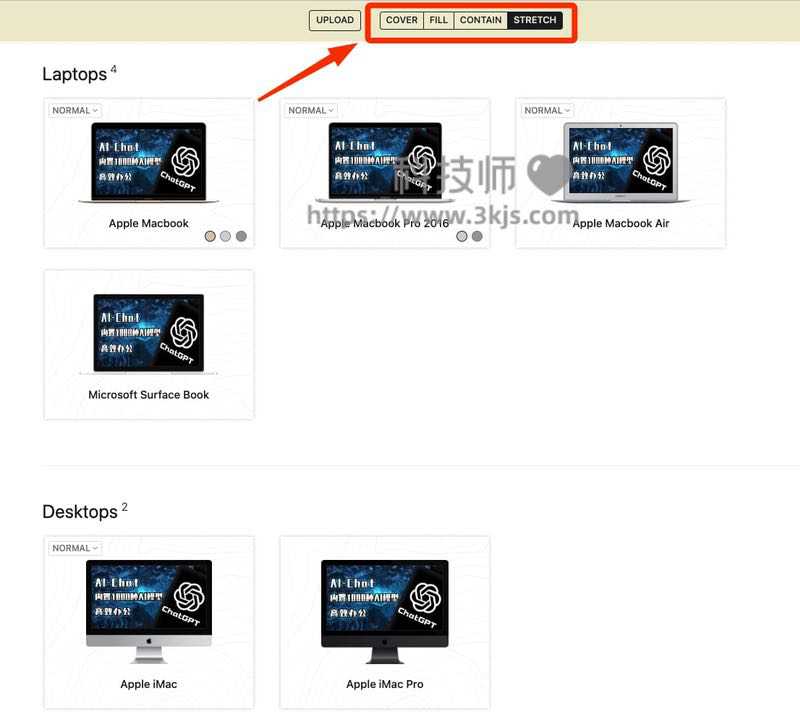Open the Microsoft Surface Book mockup image

(148, 334)
